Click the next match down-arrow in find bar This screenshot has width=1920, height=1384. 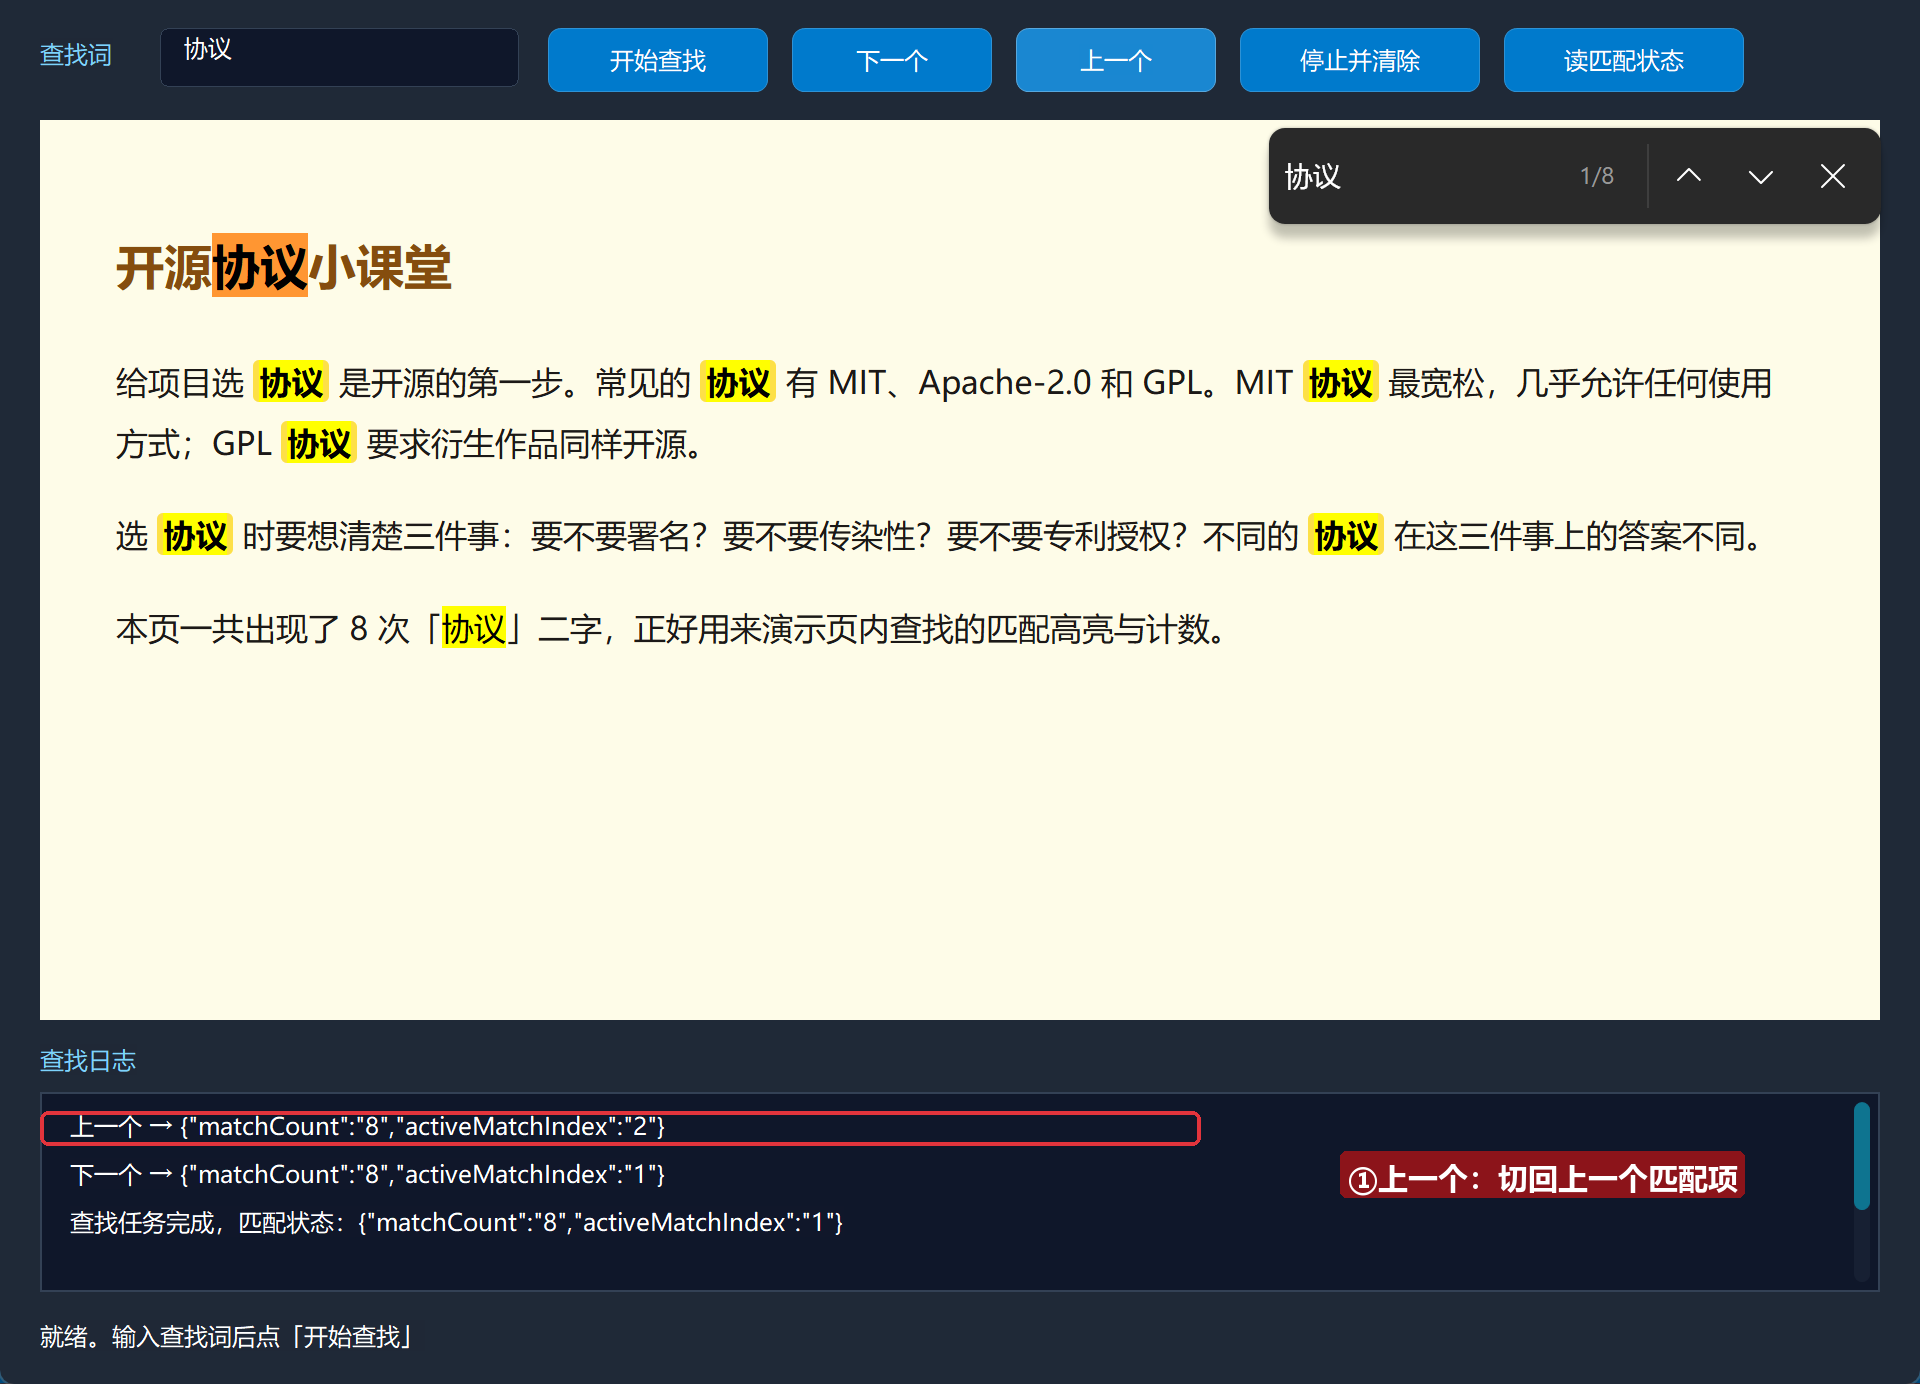[1761, 176]
